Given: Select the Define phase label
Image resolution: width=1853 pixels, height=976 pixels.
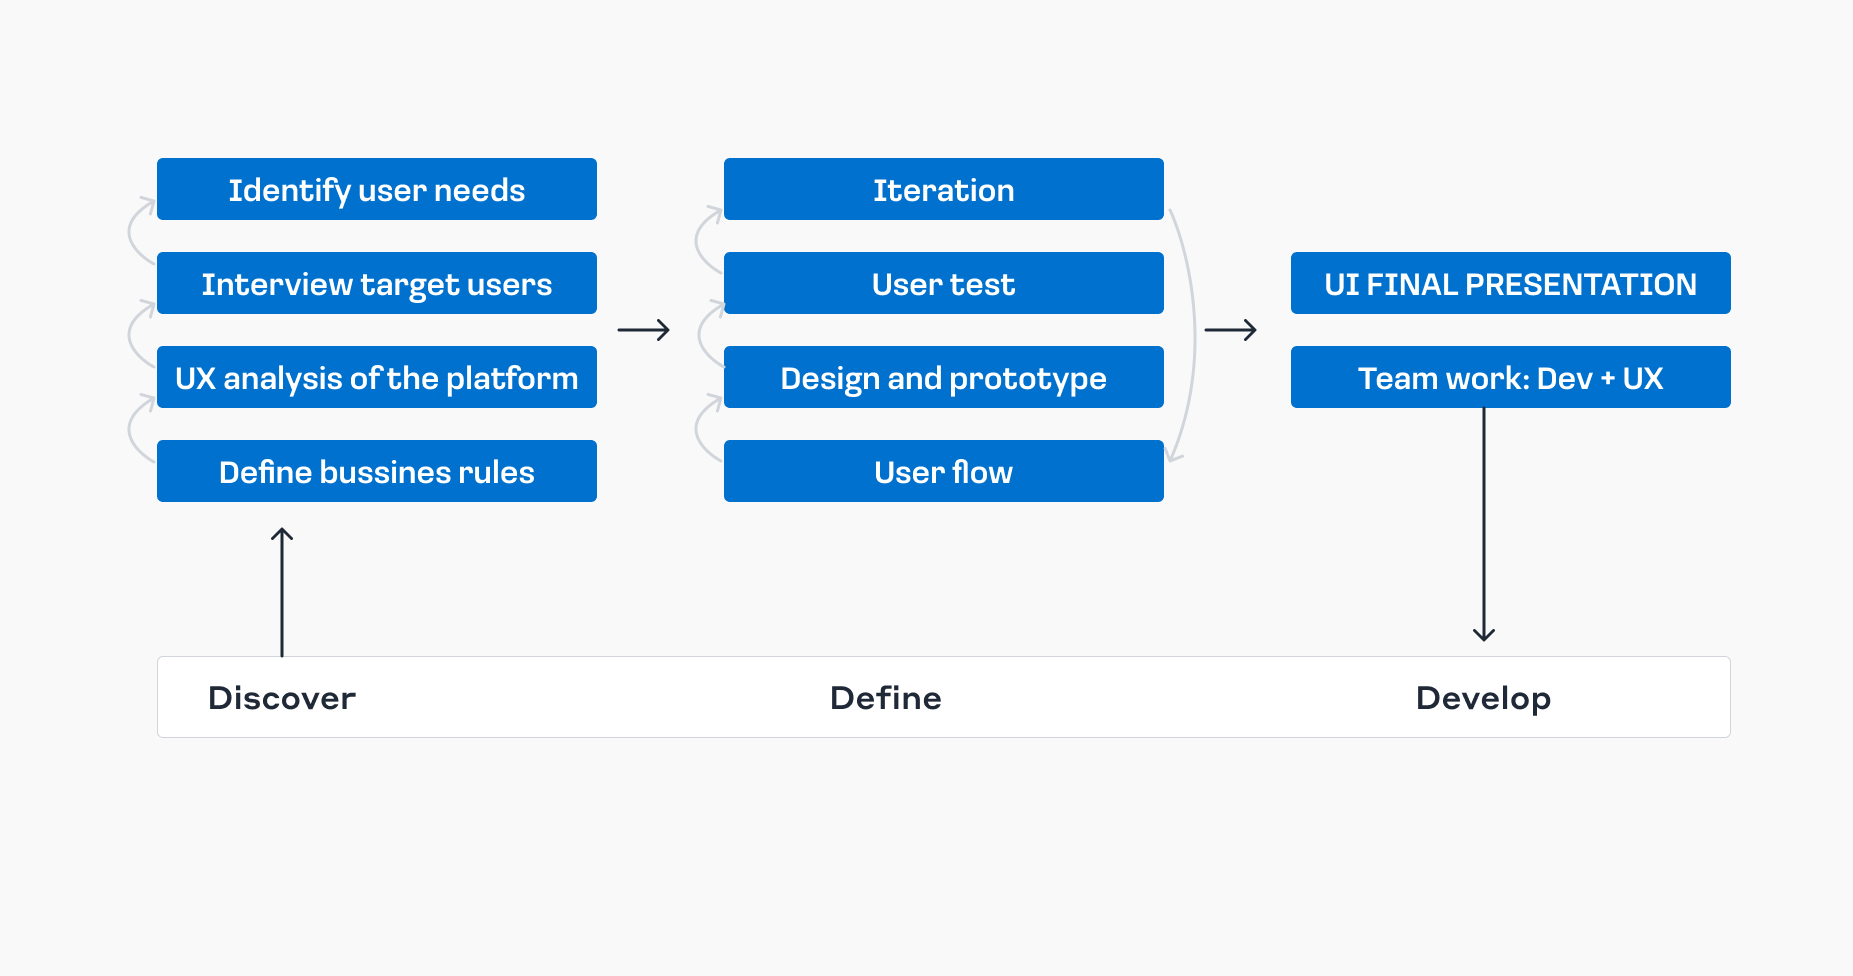Looking at the screenshot, I should click(x=885, y=698).
